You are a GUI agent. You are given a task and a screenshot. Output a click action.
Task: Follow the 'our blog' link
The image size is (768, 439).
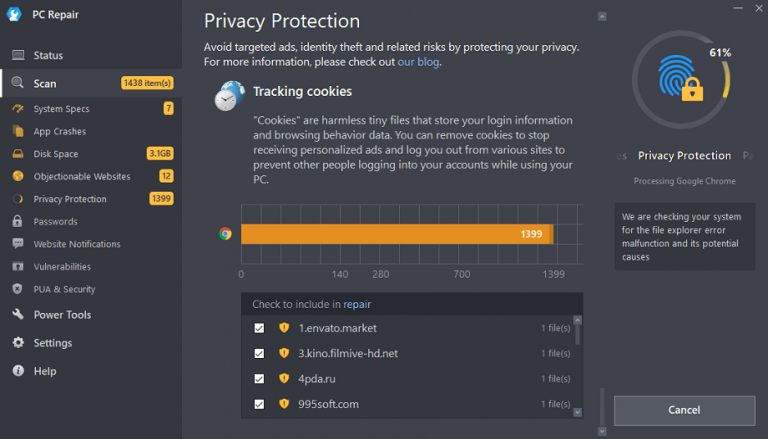click(418, 62)
